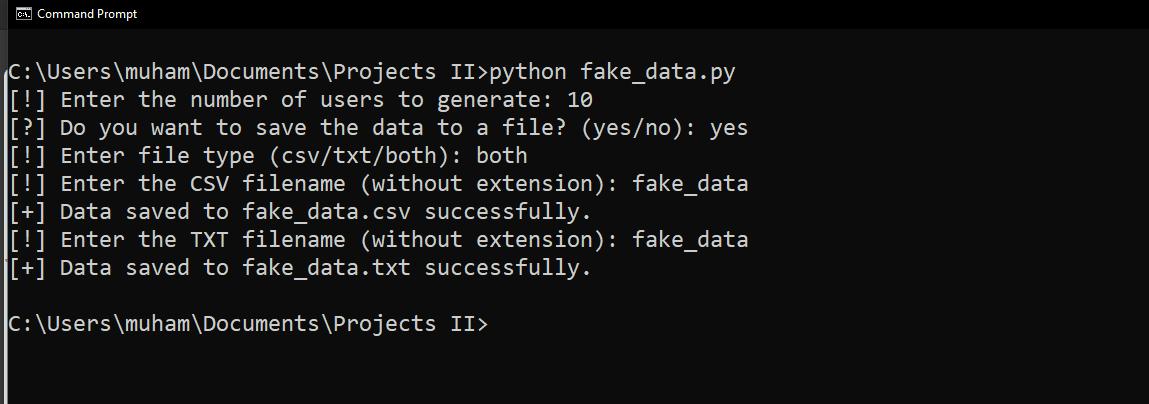The height and width of the screenshot is (404, 1149).
Task: Click the "python" command word
Action: click(528, 72)
